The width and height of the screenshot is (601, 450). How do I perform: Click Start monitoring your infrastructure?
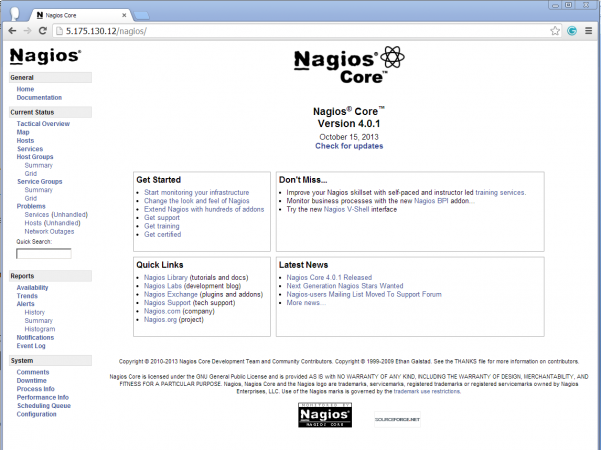tap(197, 192)
